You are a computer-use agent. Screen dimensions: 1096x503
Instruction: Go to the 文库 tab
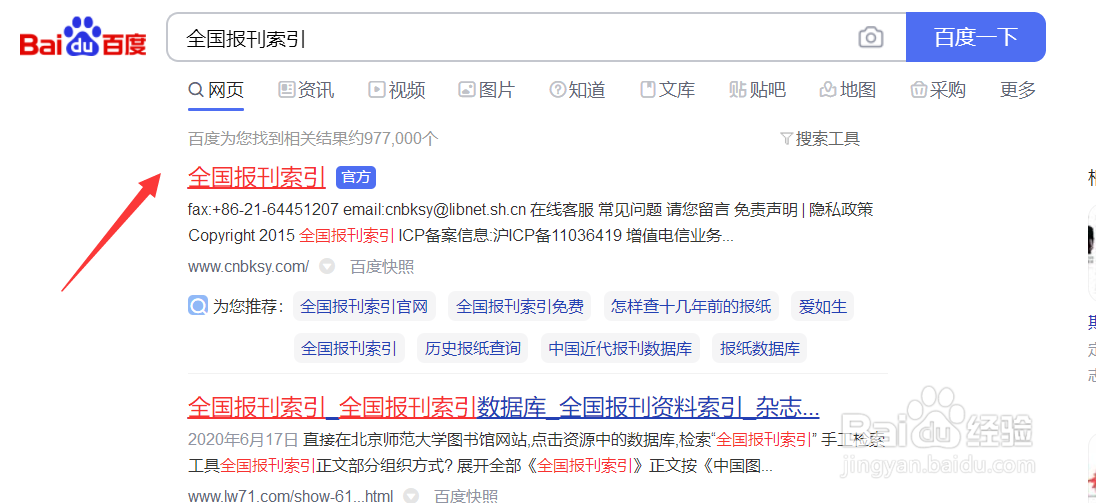tap(668, 89)
